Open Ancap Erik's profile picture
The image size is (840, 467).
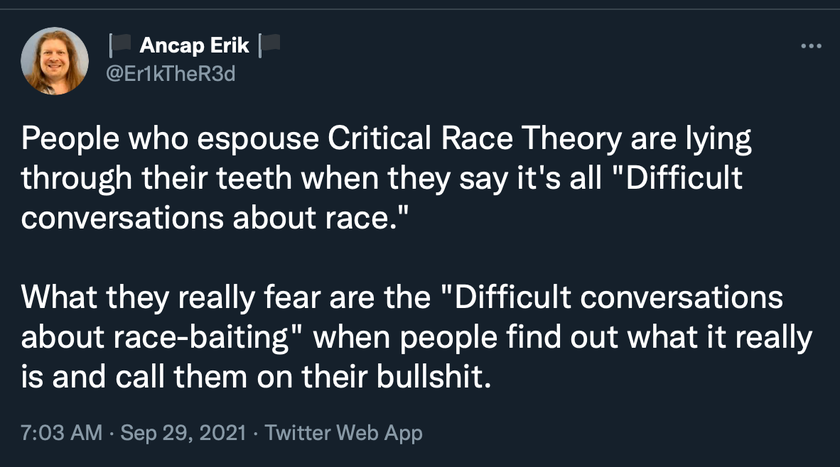(x=55, y=61)
